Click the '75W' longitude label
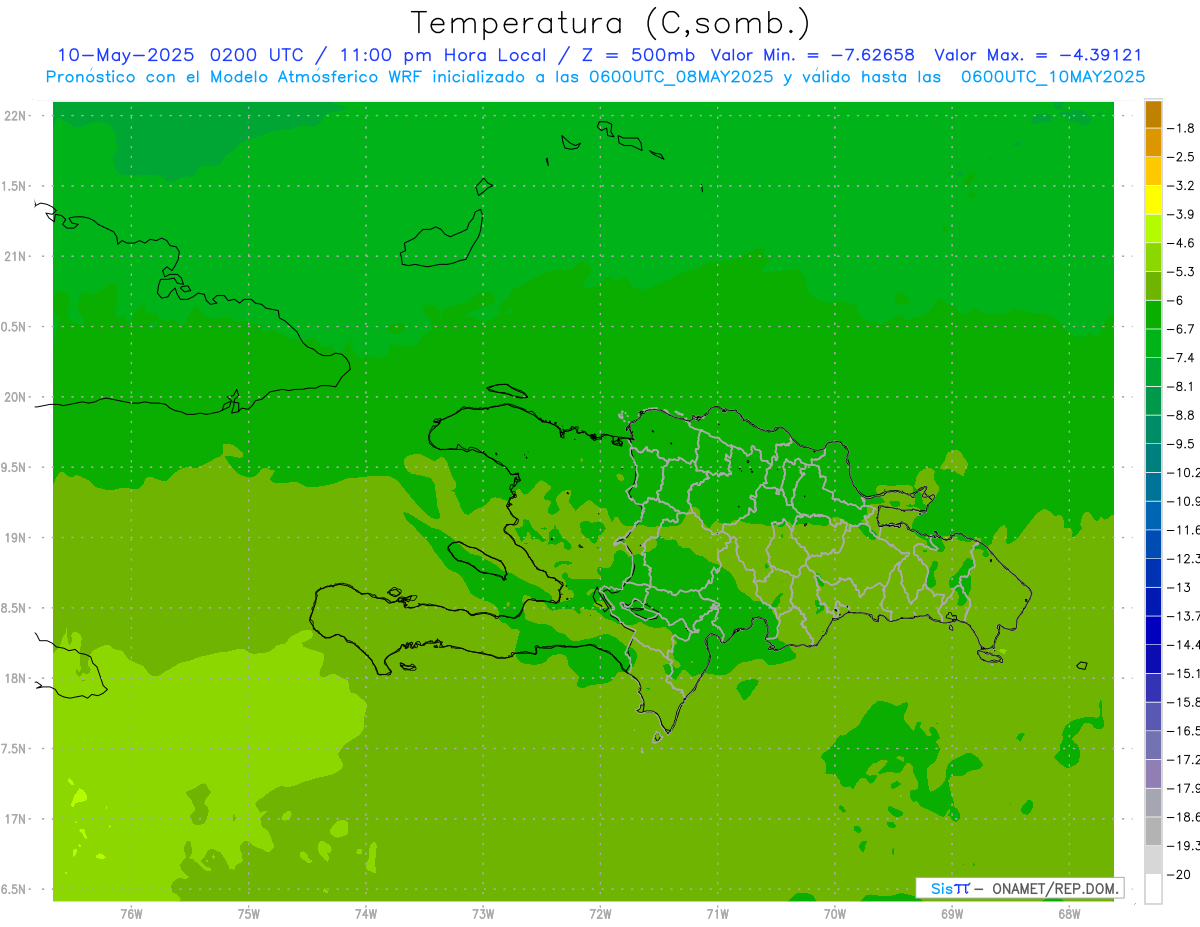 [249, 914]
